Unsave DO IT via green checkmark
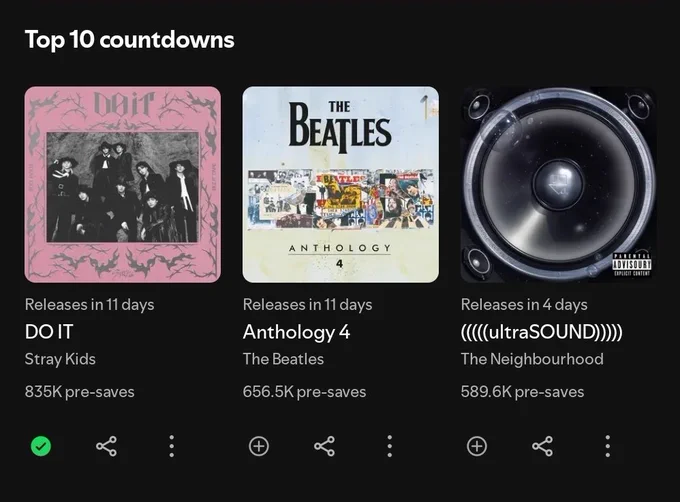Image resolution: width=680 pixels, height=502 pixels. [41, 446]
